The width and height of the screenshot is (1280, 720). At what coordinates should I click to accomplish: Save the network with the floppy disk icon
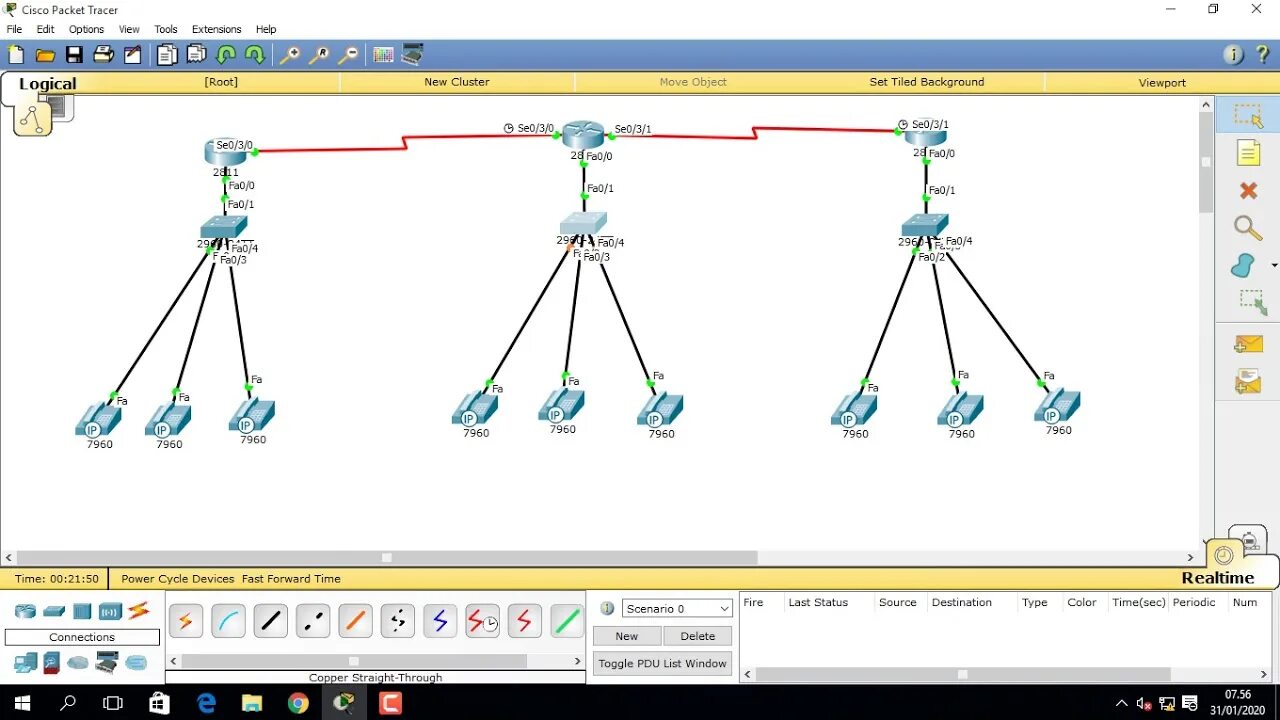tap(74, 55)
